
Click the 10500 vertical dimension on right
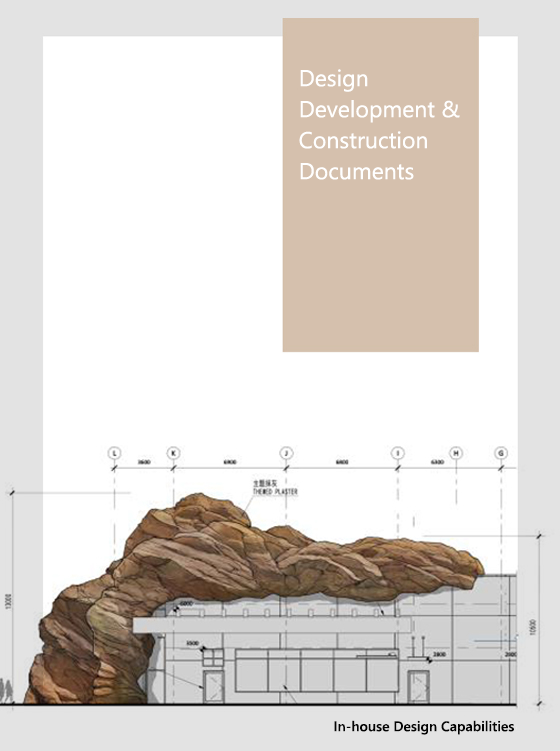coord(533,627)
